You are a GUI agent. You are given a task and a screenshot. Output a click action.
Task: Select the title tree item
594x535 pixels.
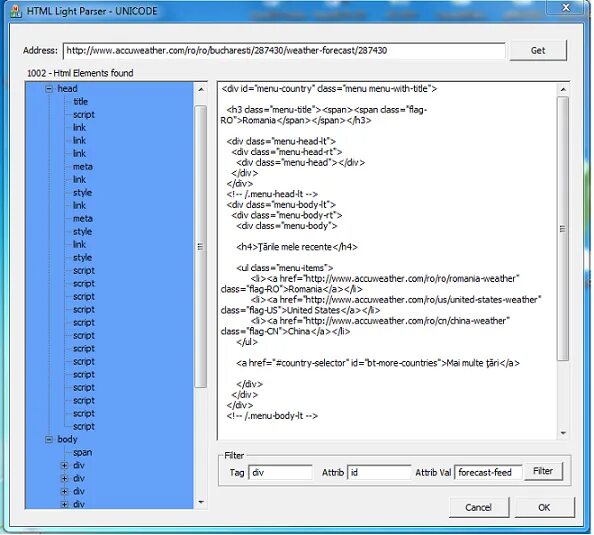[x=80, y=102]
